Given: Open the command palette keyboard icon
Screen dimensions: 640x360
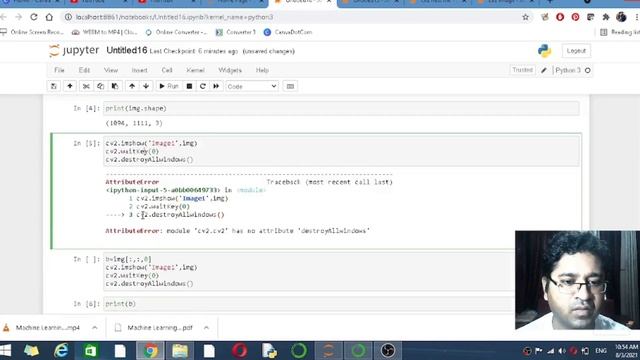Looking at the screenshot, I should 290,86.
